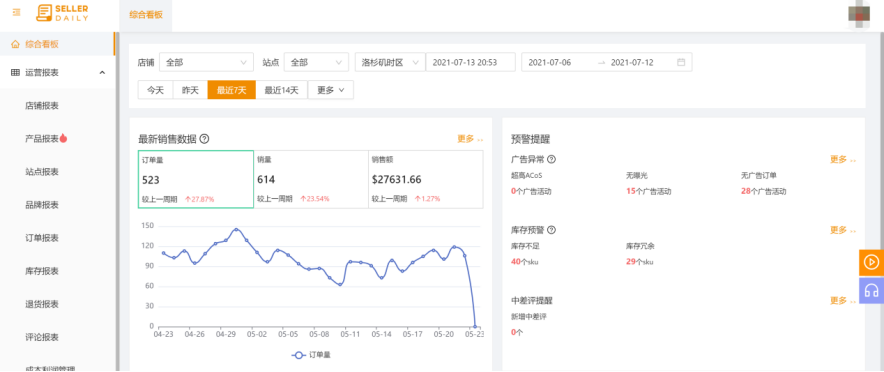
Task: Click the 2021-07-13 20:53 time field
Action: point(471,63)
